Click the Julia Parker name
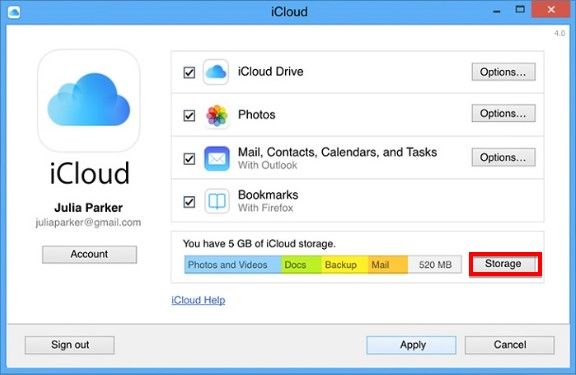 tap(89, 208)
